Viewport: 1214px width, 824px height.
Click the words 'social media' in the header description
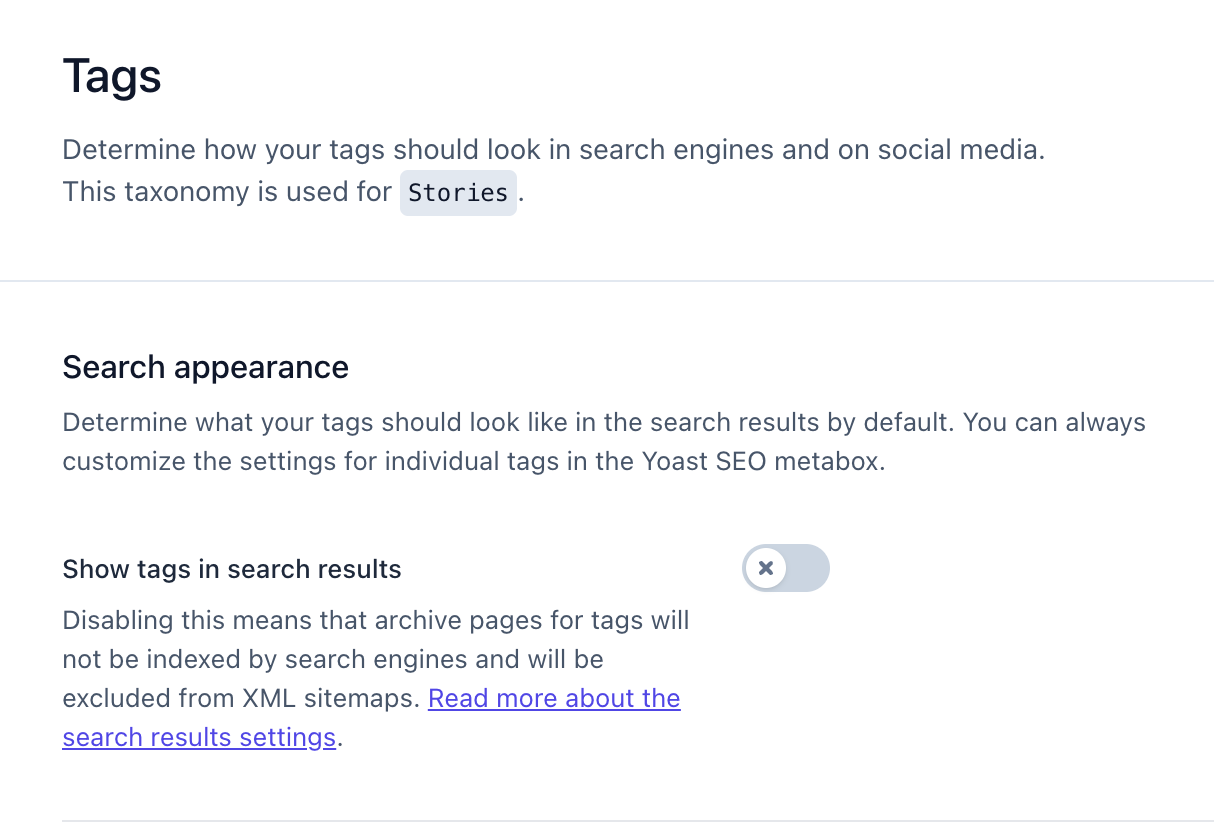960,150
